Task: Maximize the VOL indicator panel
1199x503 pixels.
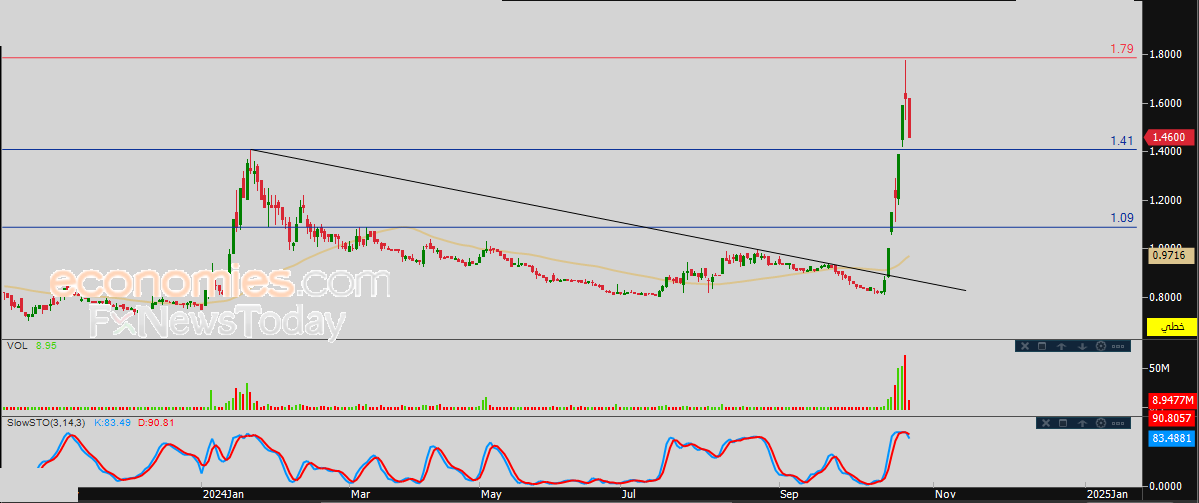Action: (1042, 346)
